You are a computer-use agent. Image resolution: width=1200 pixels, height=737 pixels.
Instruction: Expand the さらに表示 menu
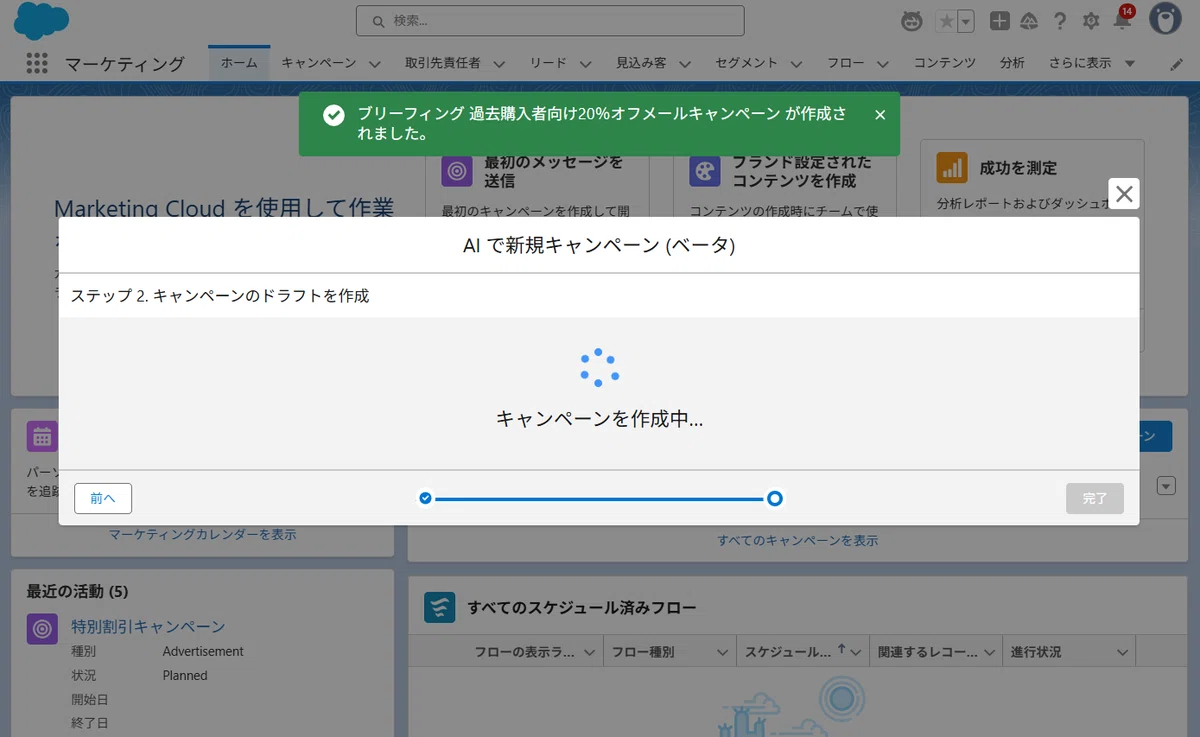1092,62
